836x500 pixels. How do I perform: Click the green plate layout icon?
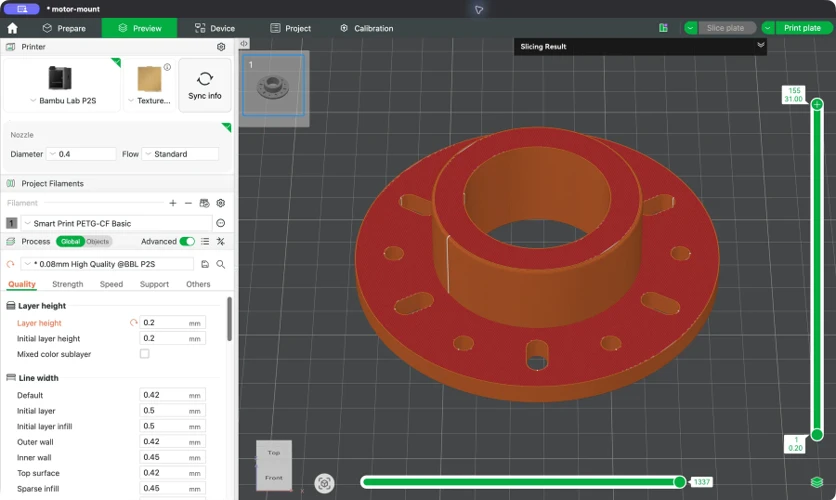(663, 28)
